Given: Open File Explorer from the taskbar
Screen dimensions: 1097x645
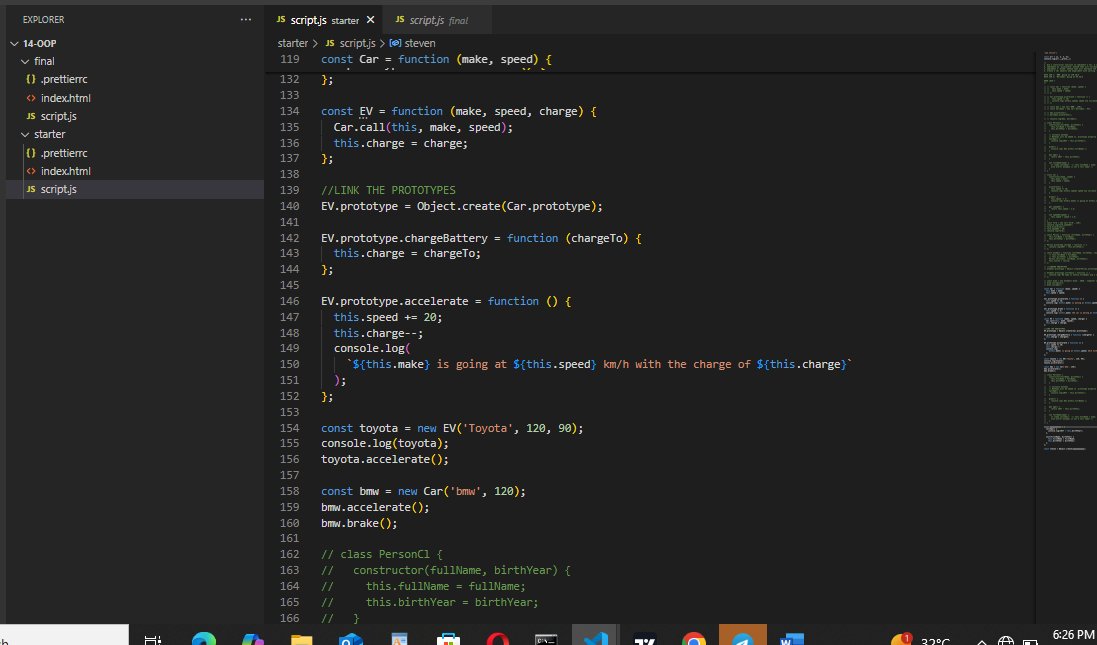Looking at the screenshot, I should tap(302, 638).
